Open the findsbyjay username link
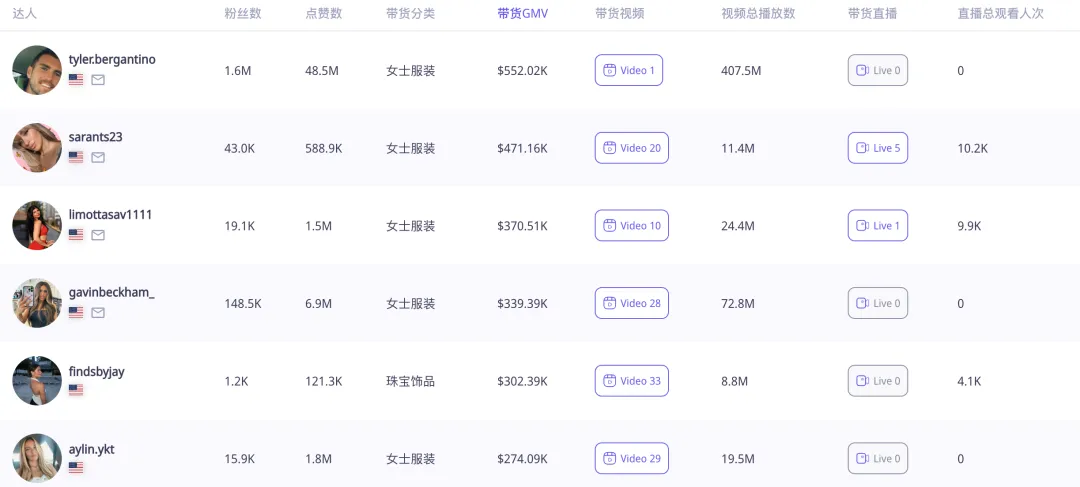Viewport: 1080px width, 487px height. pyautogui.click(x=96, y=372)
